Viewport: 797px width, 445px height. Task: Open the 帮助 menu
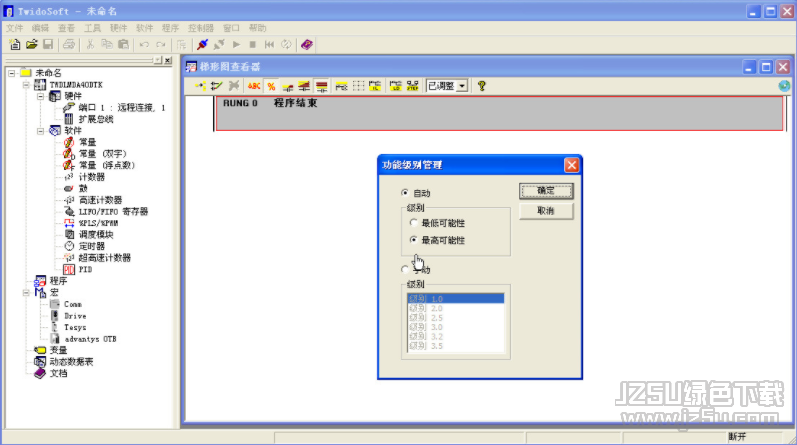tap(258, 28)
